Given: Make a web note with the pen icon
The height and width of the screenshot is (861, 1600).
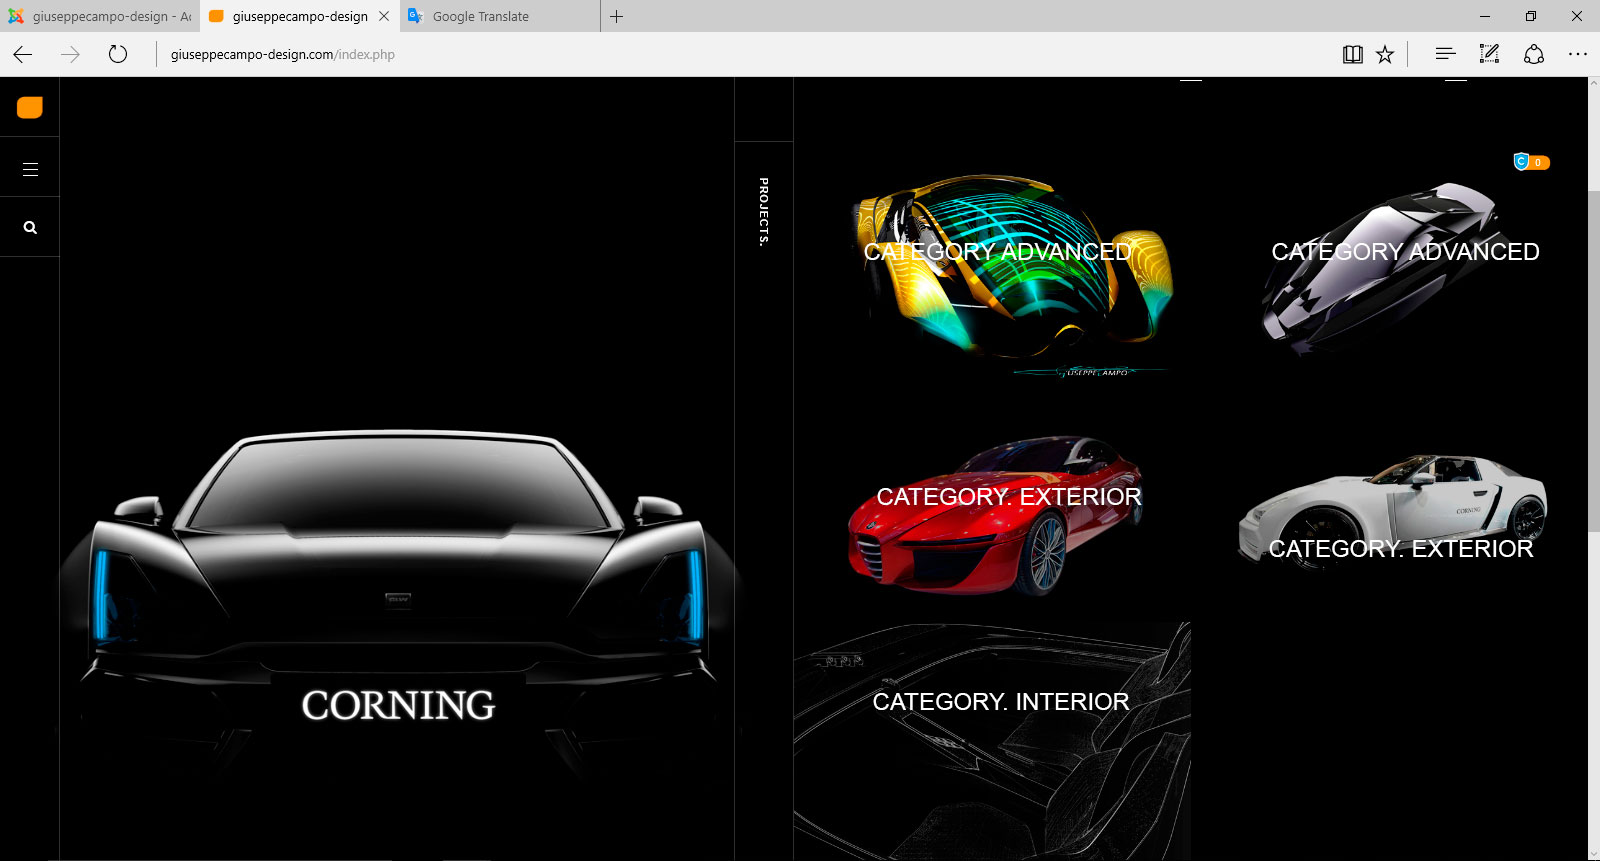Looking at the screenshot, I should [1489, 54].
